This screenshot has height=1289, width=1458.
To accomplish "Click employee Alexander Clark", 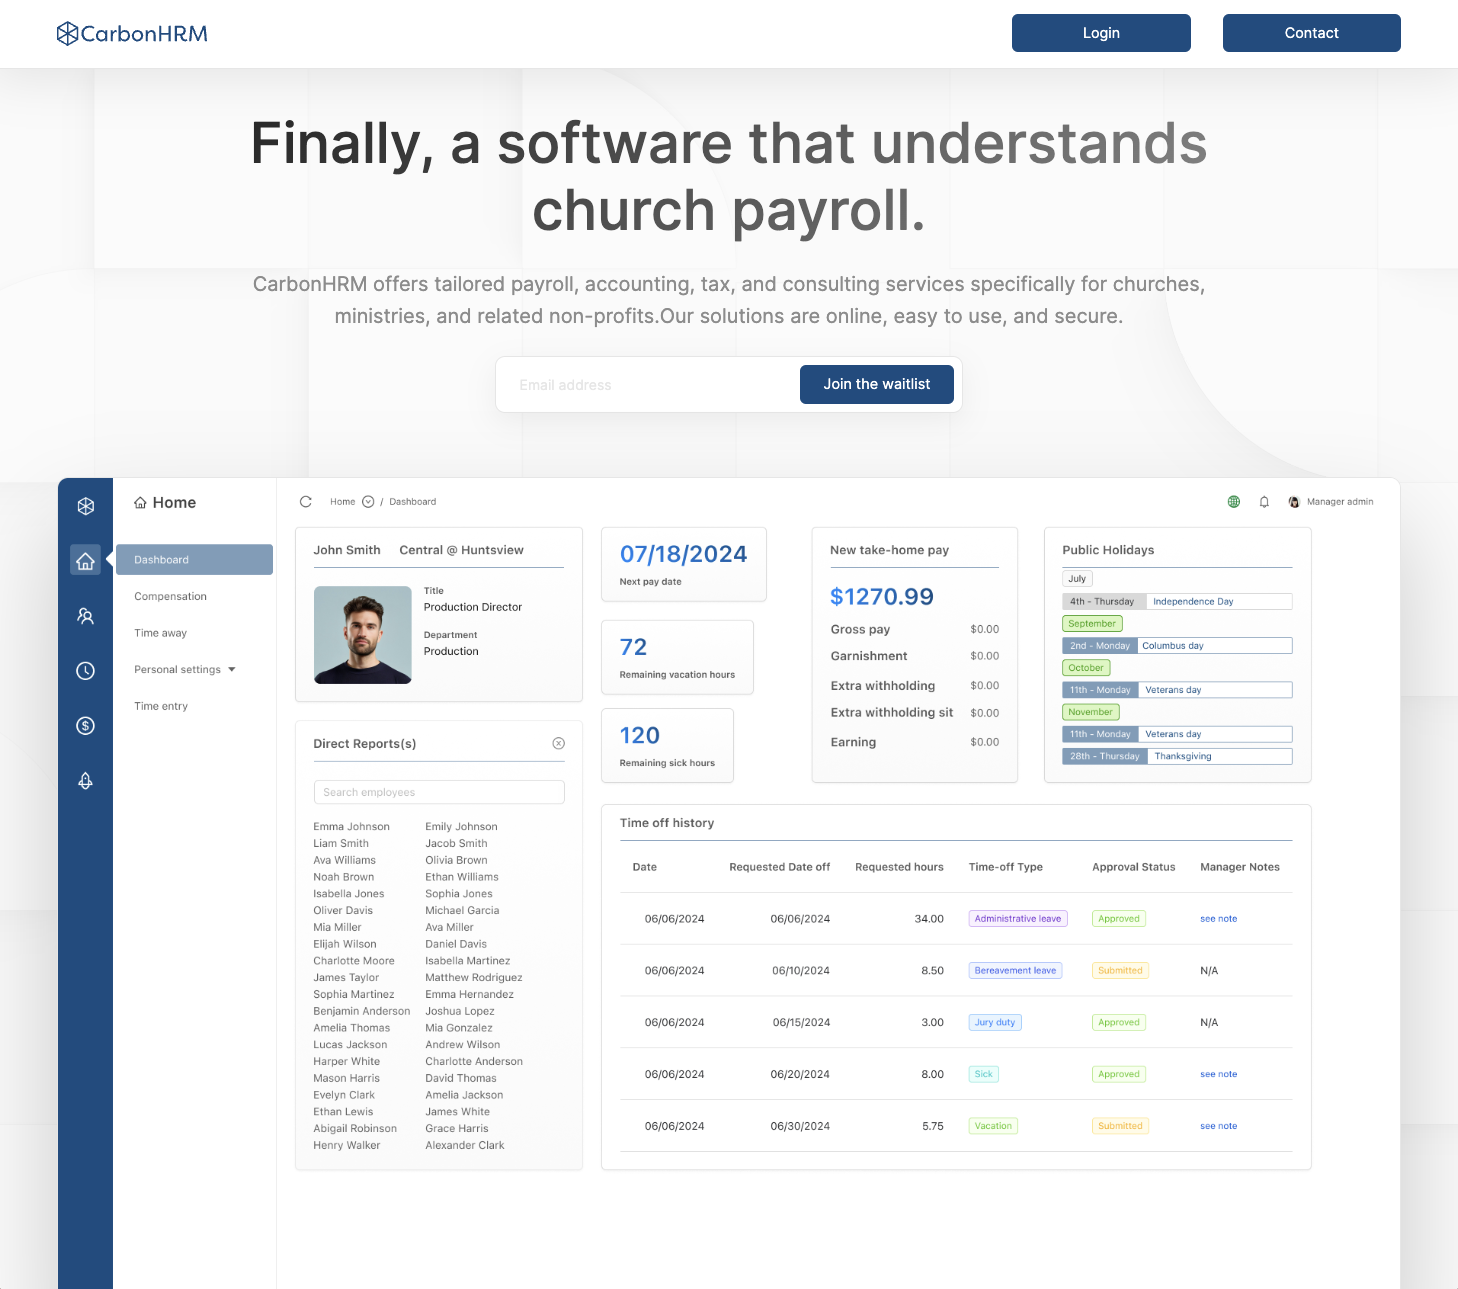I will pos(465,1146).
